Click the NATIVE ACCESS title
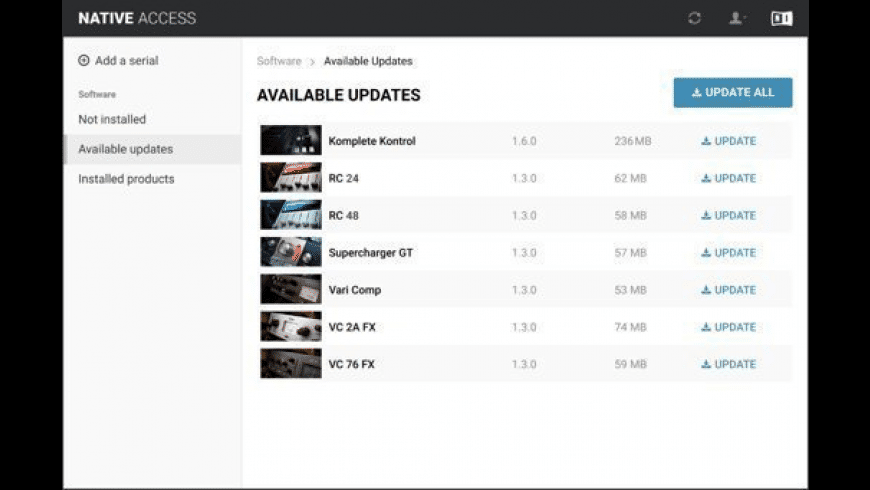 pos(137,18)
